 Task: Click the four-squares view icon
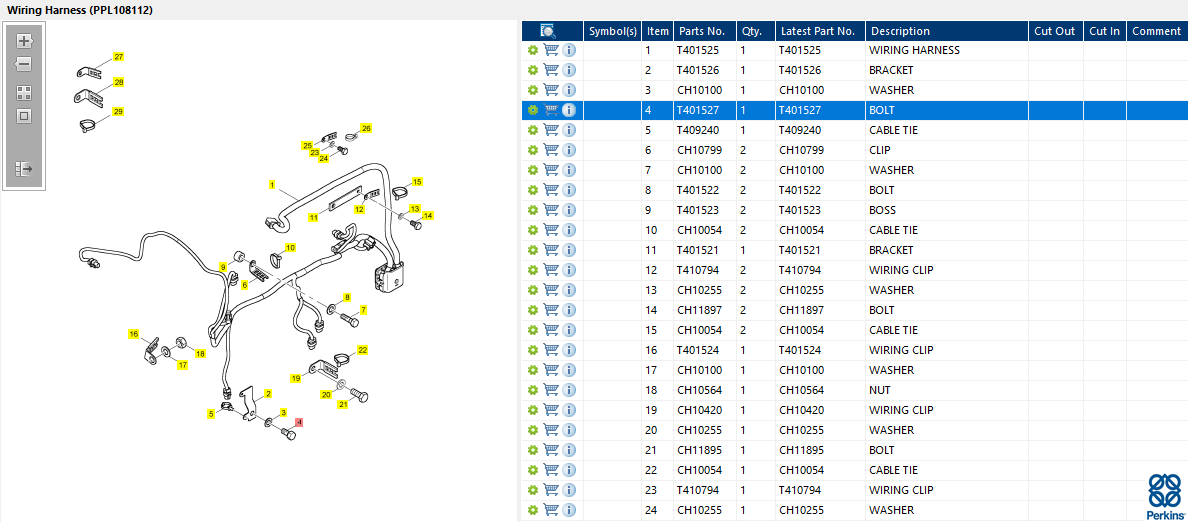[x=24, y=93]
